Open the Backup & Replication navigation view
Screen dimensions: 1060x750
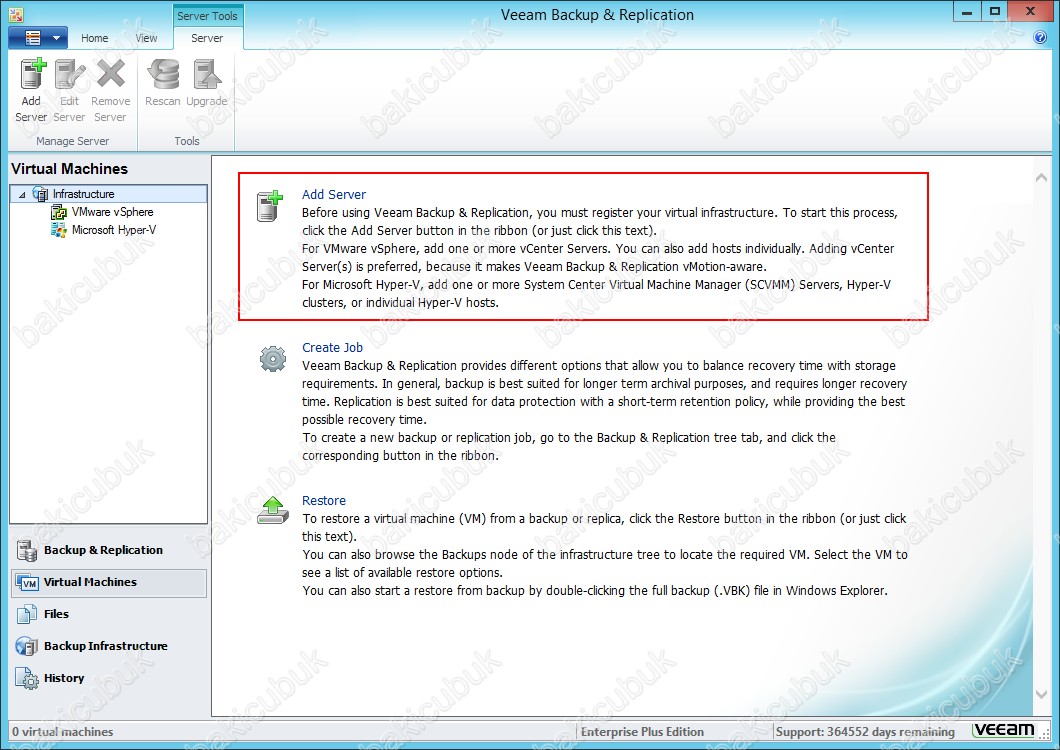click(109, 550)
